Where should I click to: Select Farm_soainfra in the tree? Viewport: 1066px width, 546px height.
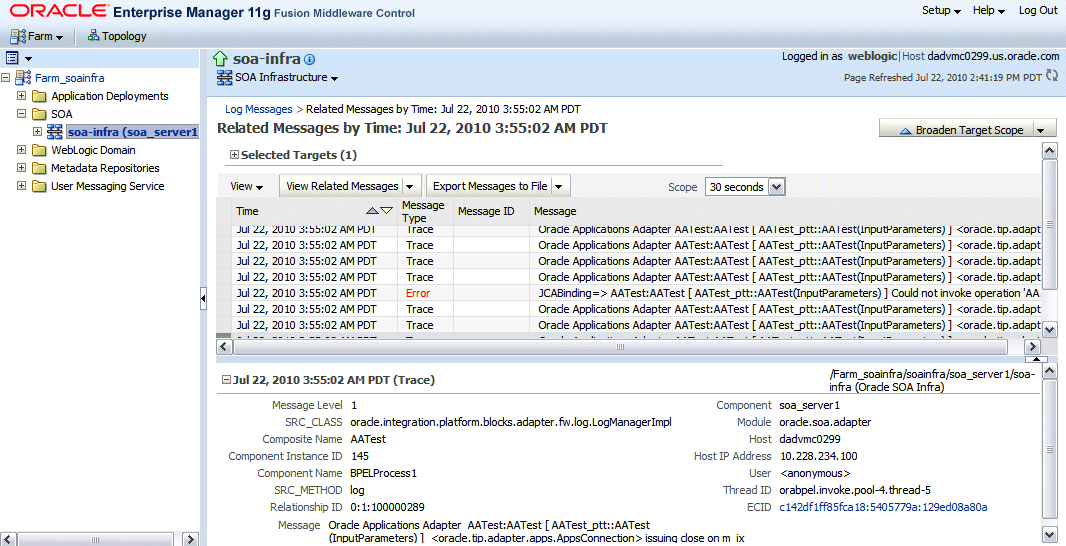click(x=69, y=78)
